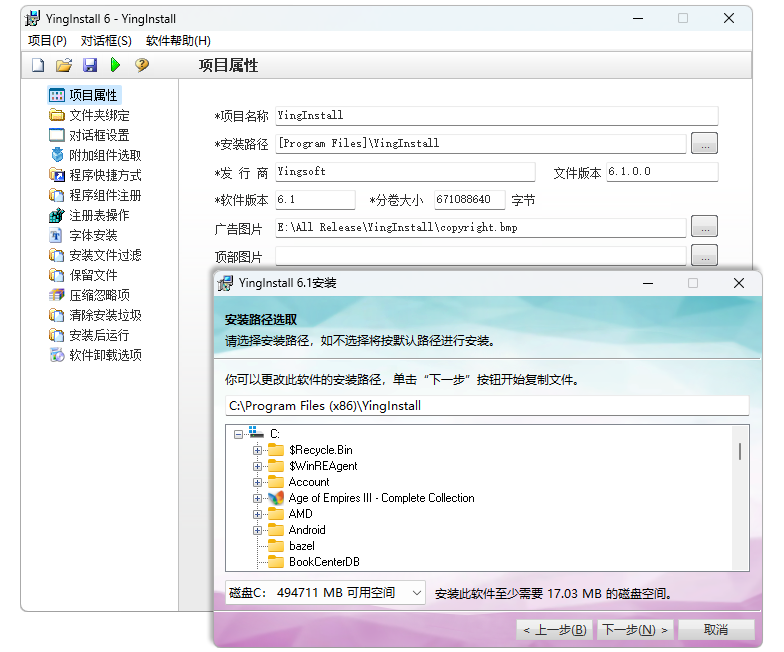Image resolution: width=784 pixels, height=652 pixels.
Task: Click the 广告图片 path field
Action: [x=481, y=228]
